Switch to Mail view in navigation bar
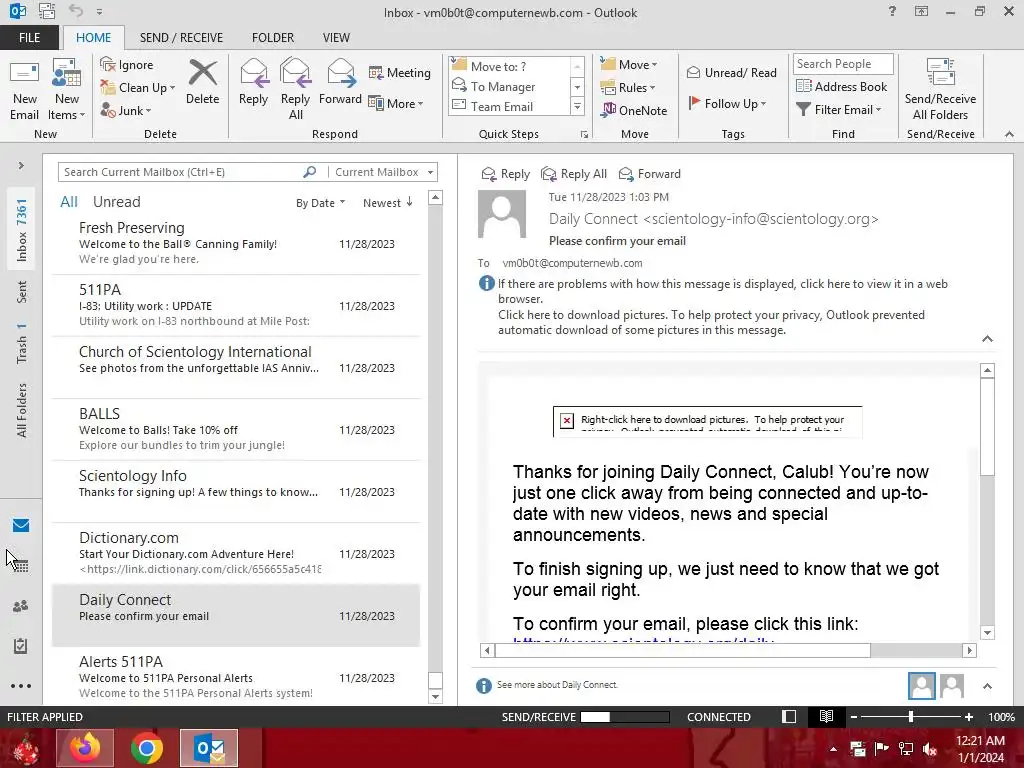The image size is (1024, 768). (21, 526)
